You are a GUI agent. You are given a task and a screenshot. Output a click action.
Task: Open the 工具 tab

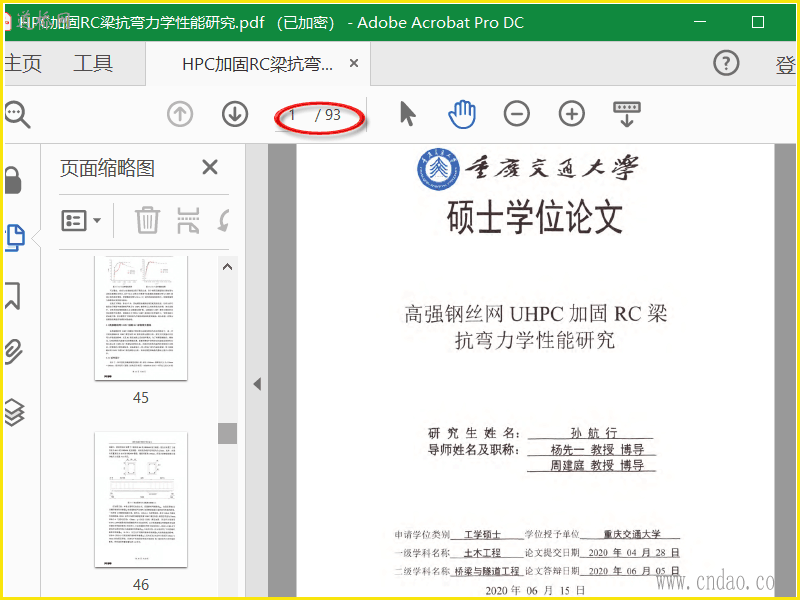coord(93,64)
